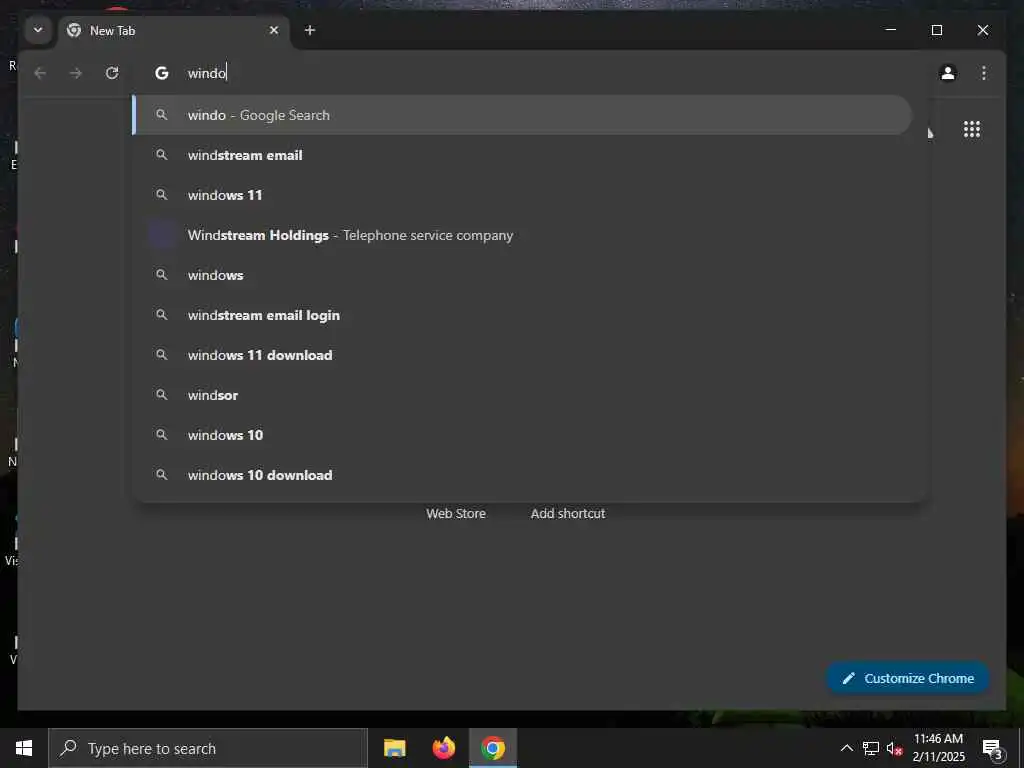Viewport: 1024px width, 768px height.
Task: Click the Chrome forward navigation arrow
Action: pyautogui.click(x=76, y=73)
